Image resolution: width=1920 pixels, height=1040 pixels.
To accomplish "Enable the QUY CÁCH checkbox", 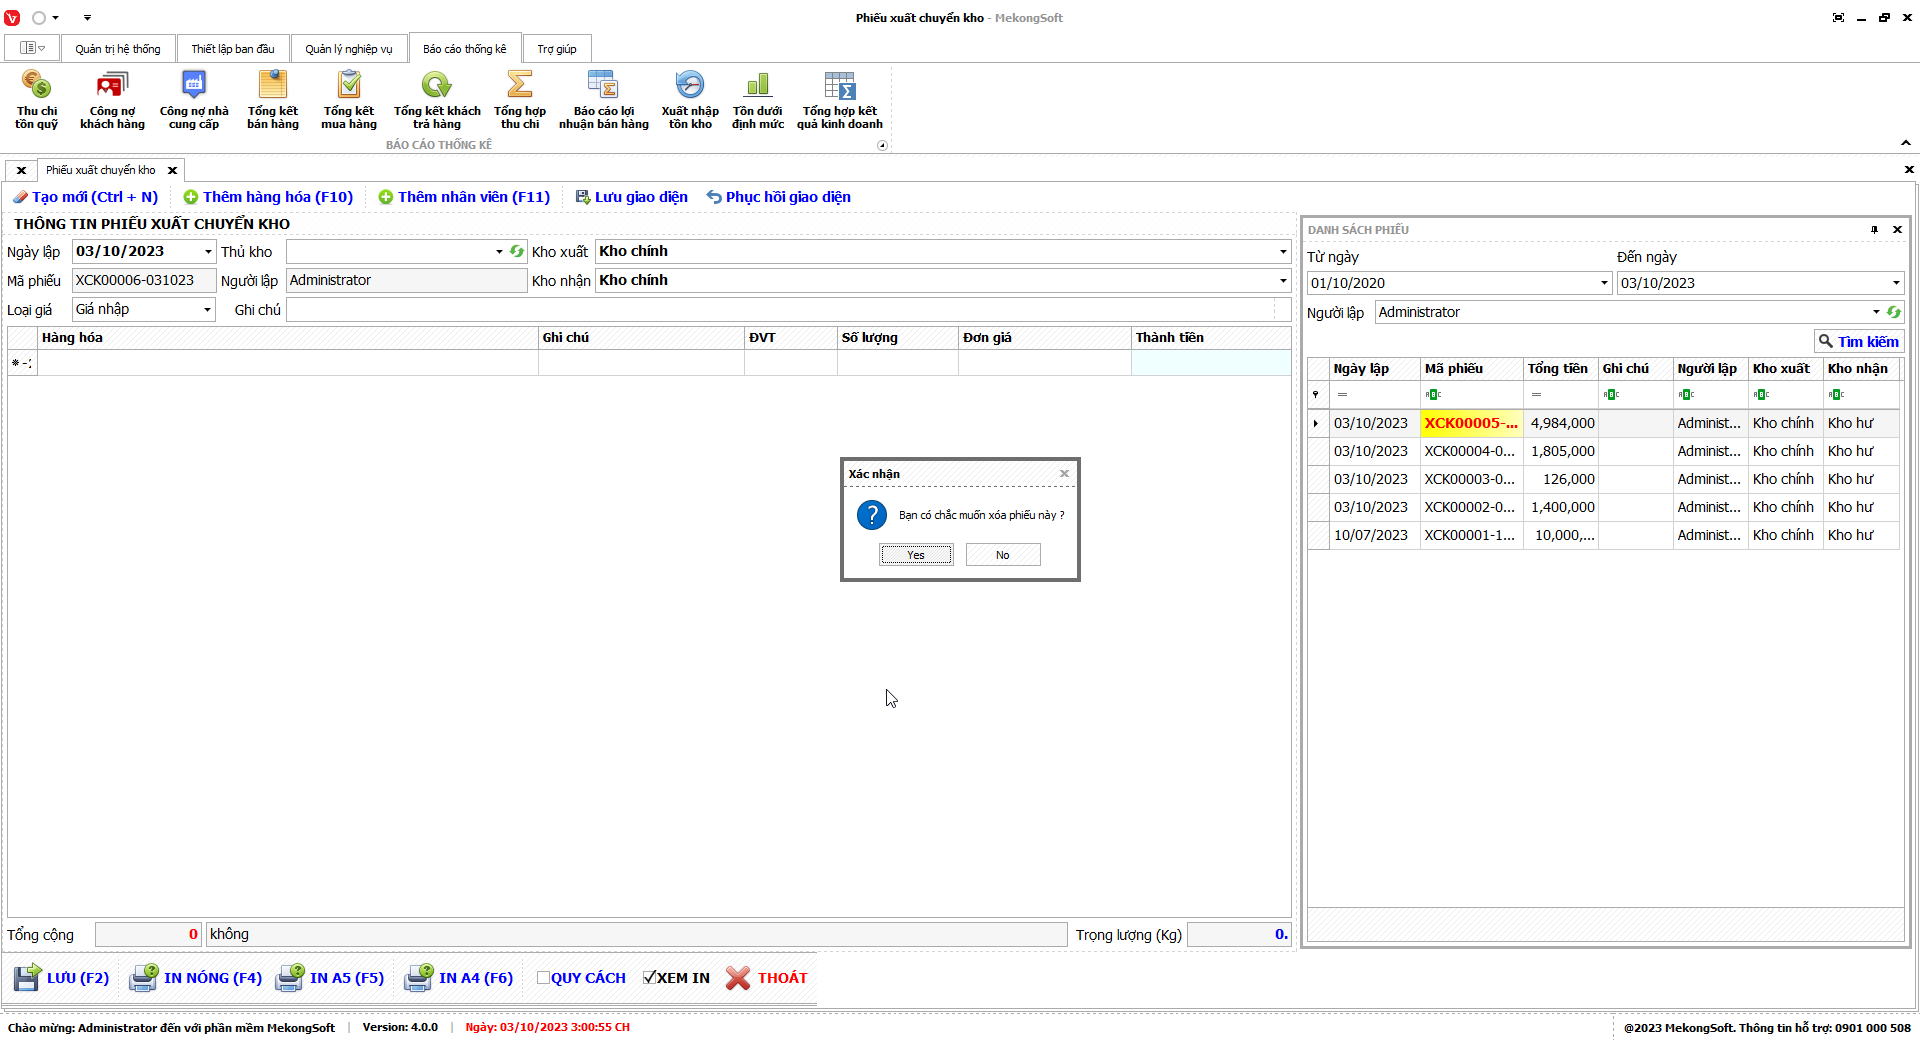I will pos(543,978).
